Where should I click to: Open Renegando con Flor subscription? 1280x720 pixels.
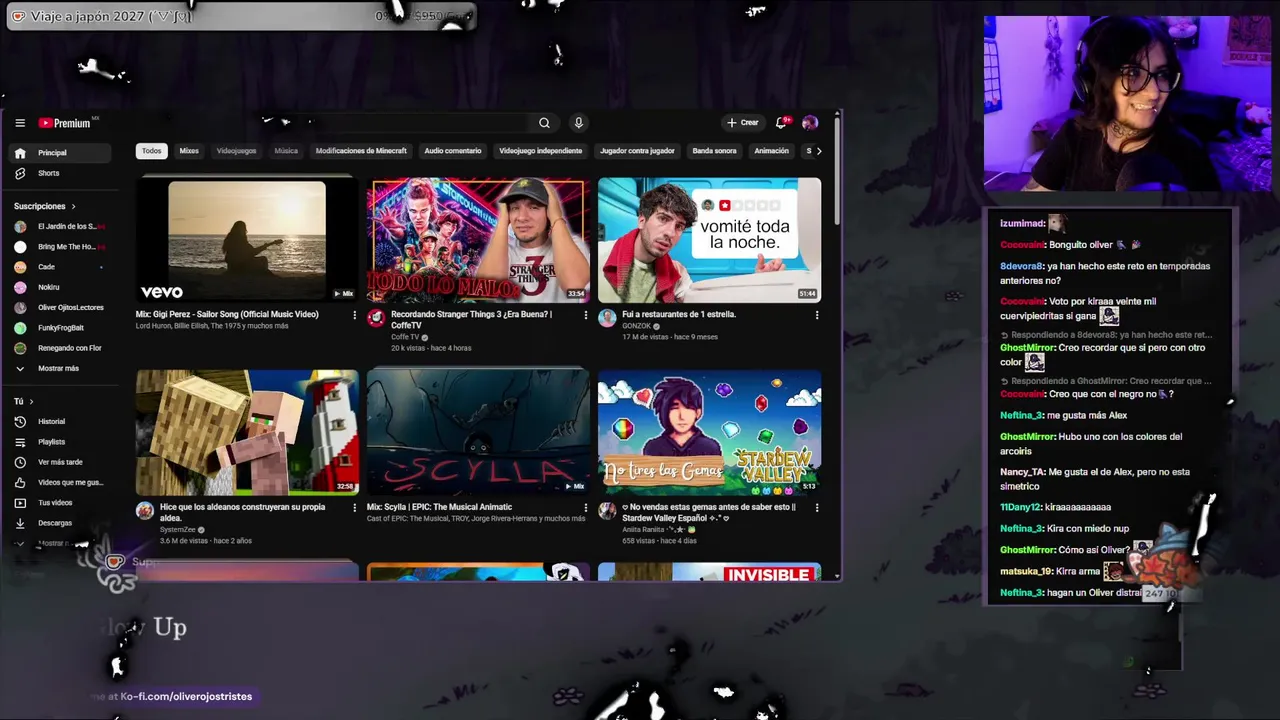(62, 348)
